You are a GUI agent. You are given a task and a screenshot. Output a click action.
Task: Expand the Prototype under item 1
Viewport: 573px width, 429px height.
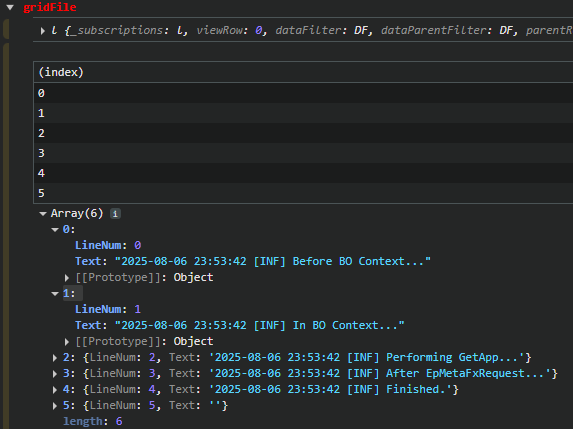(x=67, y=342)
